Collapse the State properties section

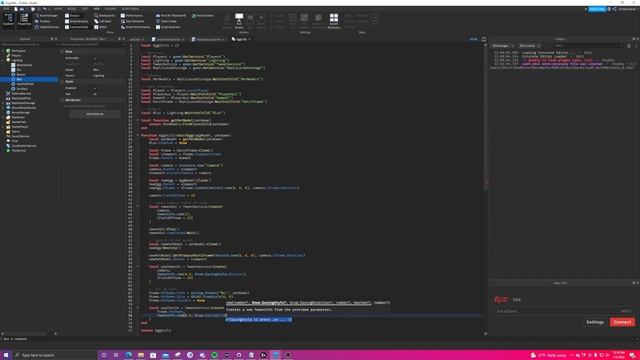(x=62, y=82)
